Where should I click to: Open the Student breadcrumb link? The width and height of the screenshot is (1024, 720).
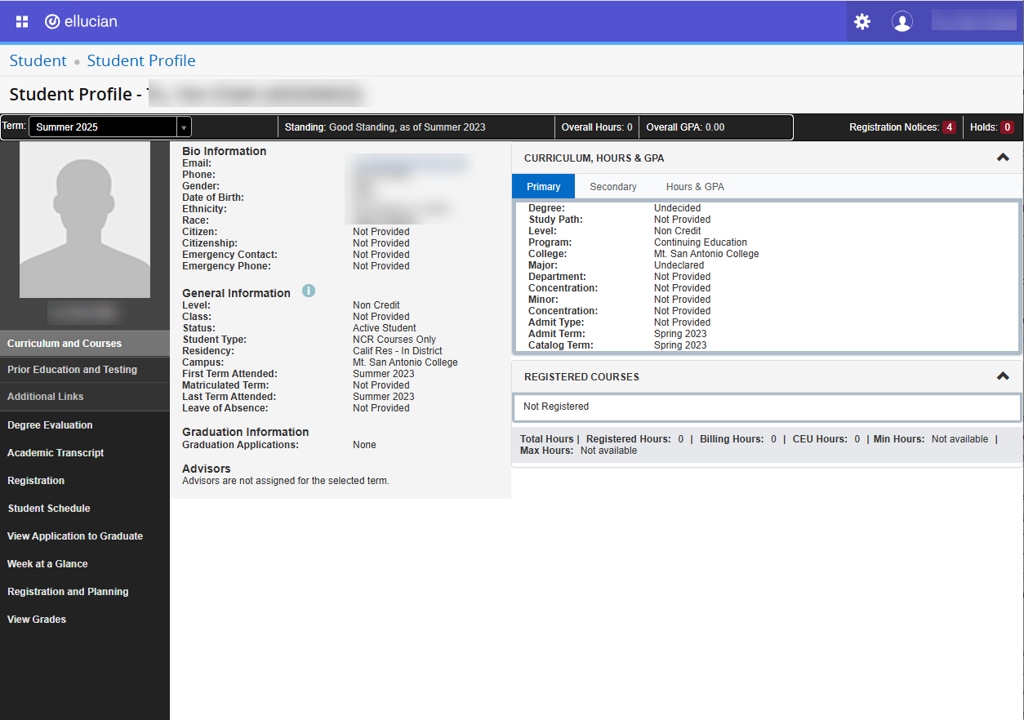38,61
